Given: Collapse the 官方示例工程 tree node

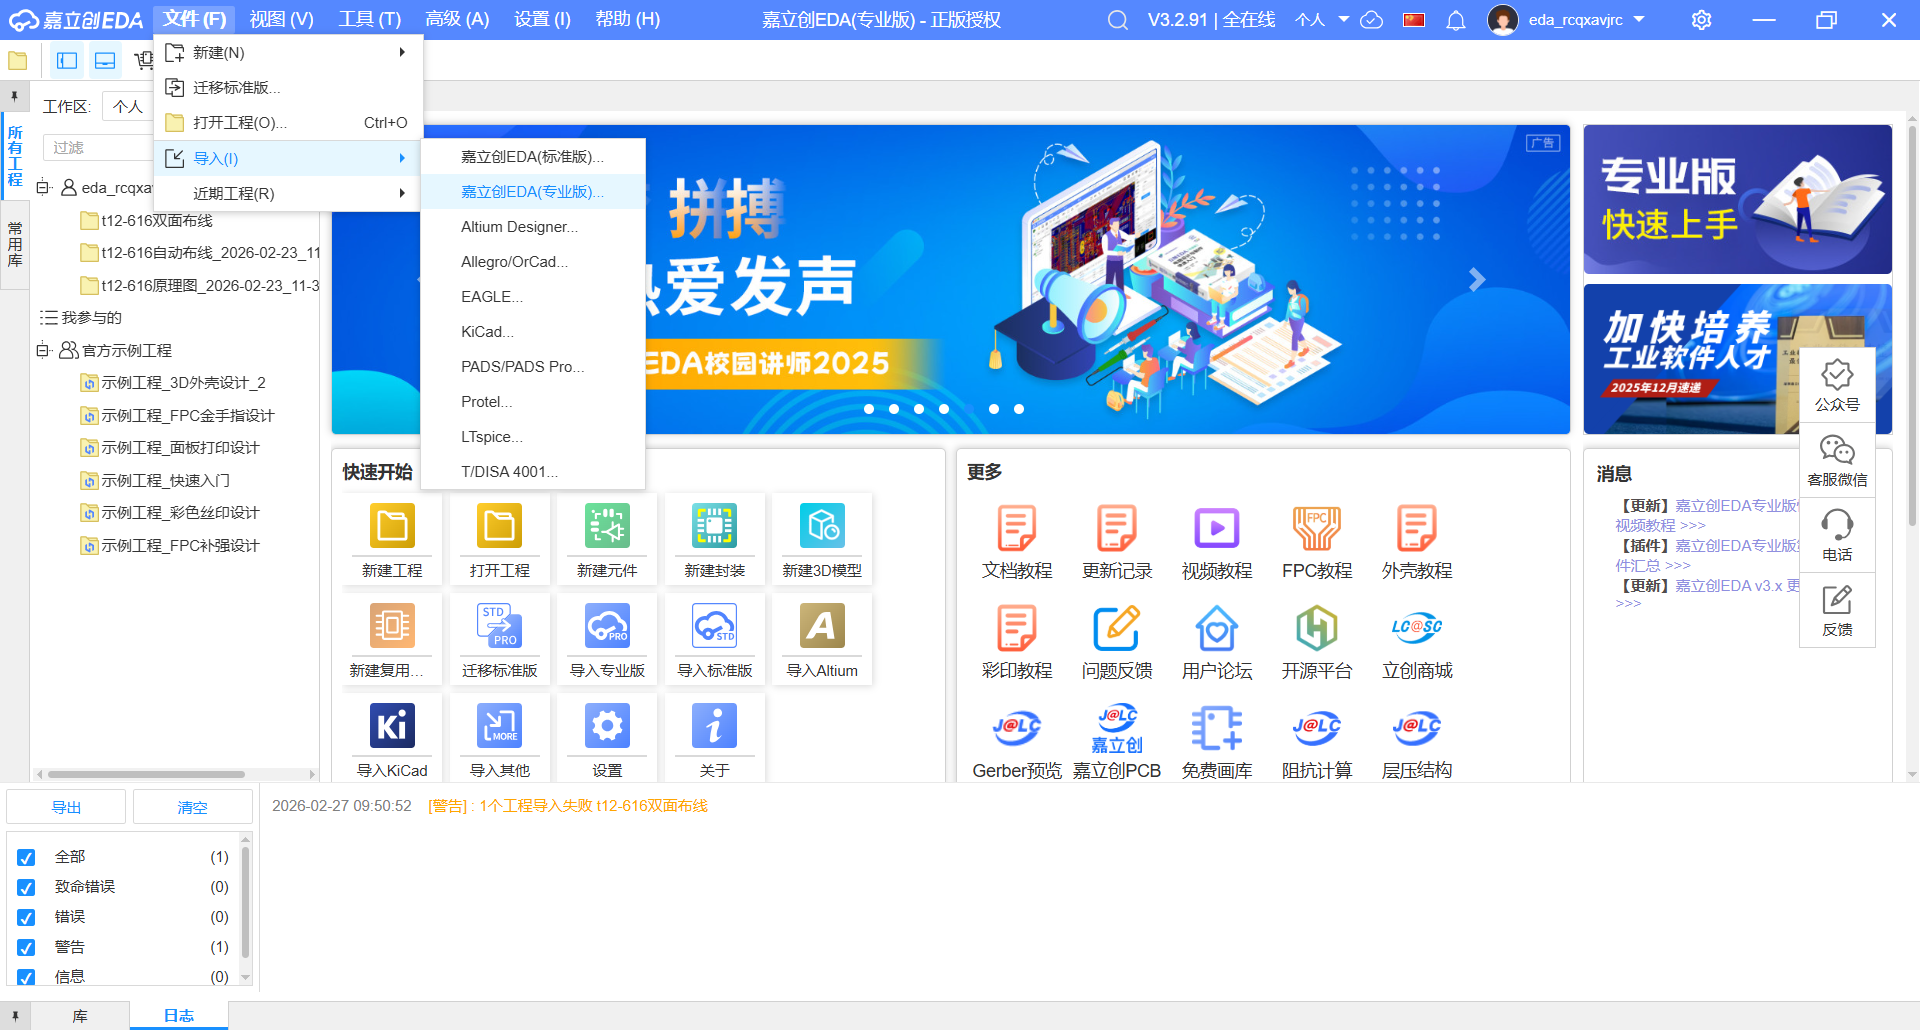Looking at the screenshot, I should coord(43,350).
